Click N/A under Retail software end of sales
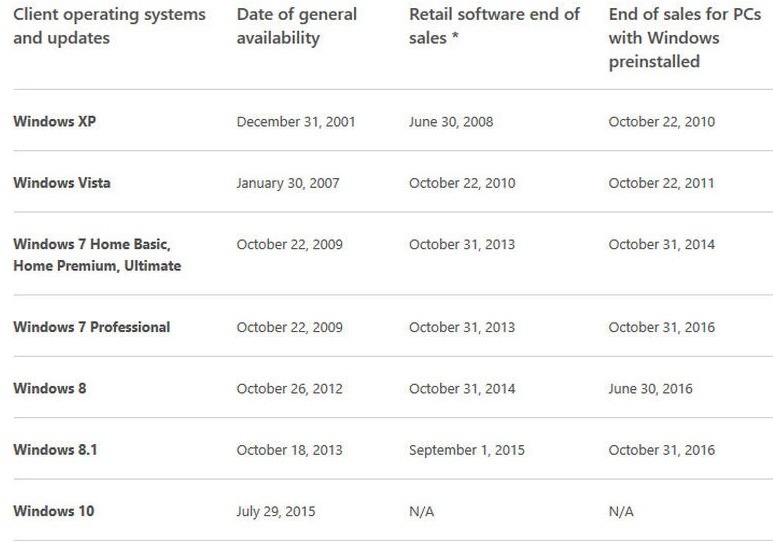The width and height of the screenshot is (773, 545). click(422, 511)
